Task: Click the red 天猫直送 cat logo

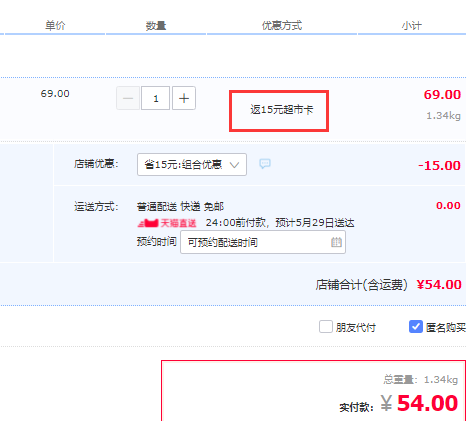Action: [x=148, y=223]
